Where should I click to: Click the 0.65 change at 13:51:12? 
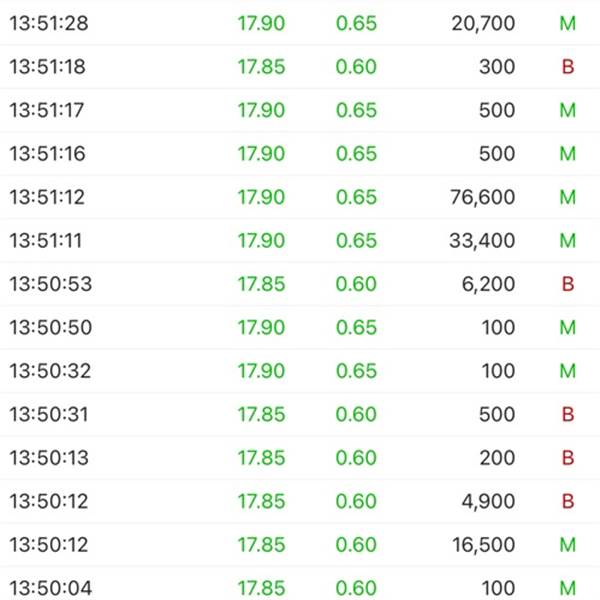coord(356,197)
